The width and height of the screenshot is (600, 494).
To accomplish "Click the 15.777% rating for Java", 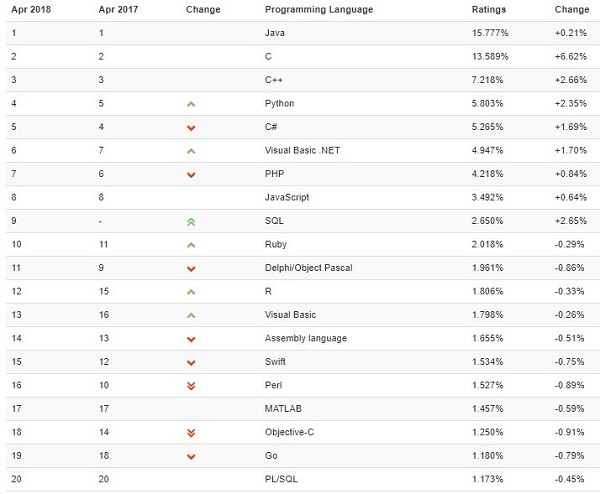I will point(490,33).
